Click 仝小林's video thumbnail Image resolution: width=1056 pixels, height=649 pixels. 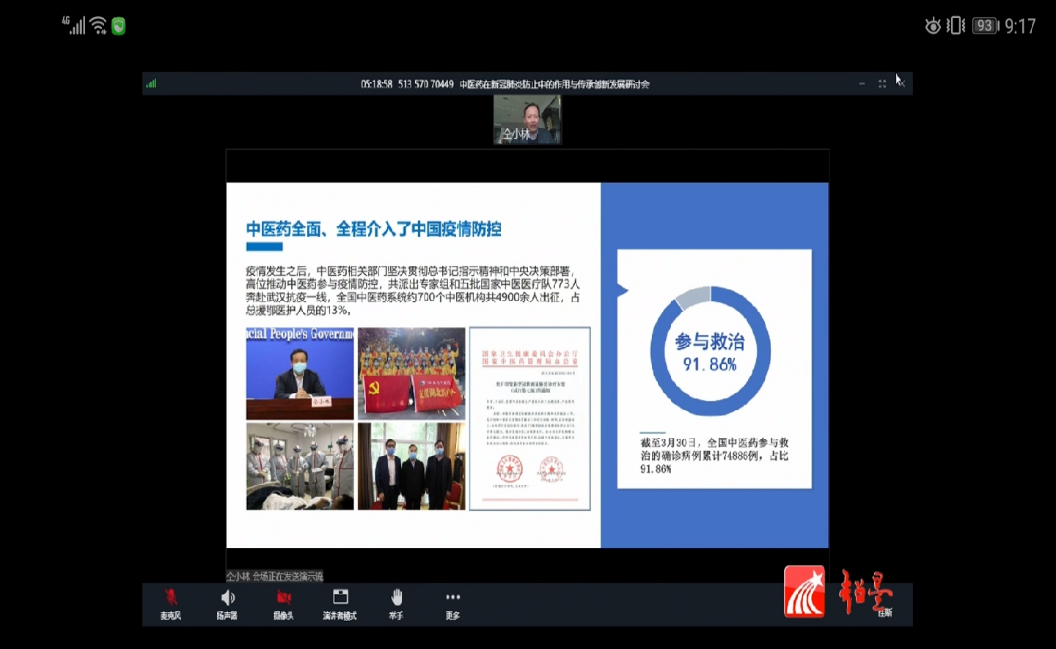[528, 120]
